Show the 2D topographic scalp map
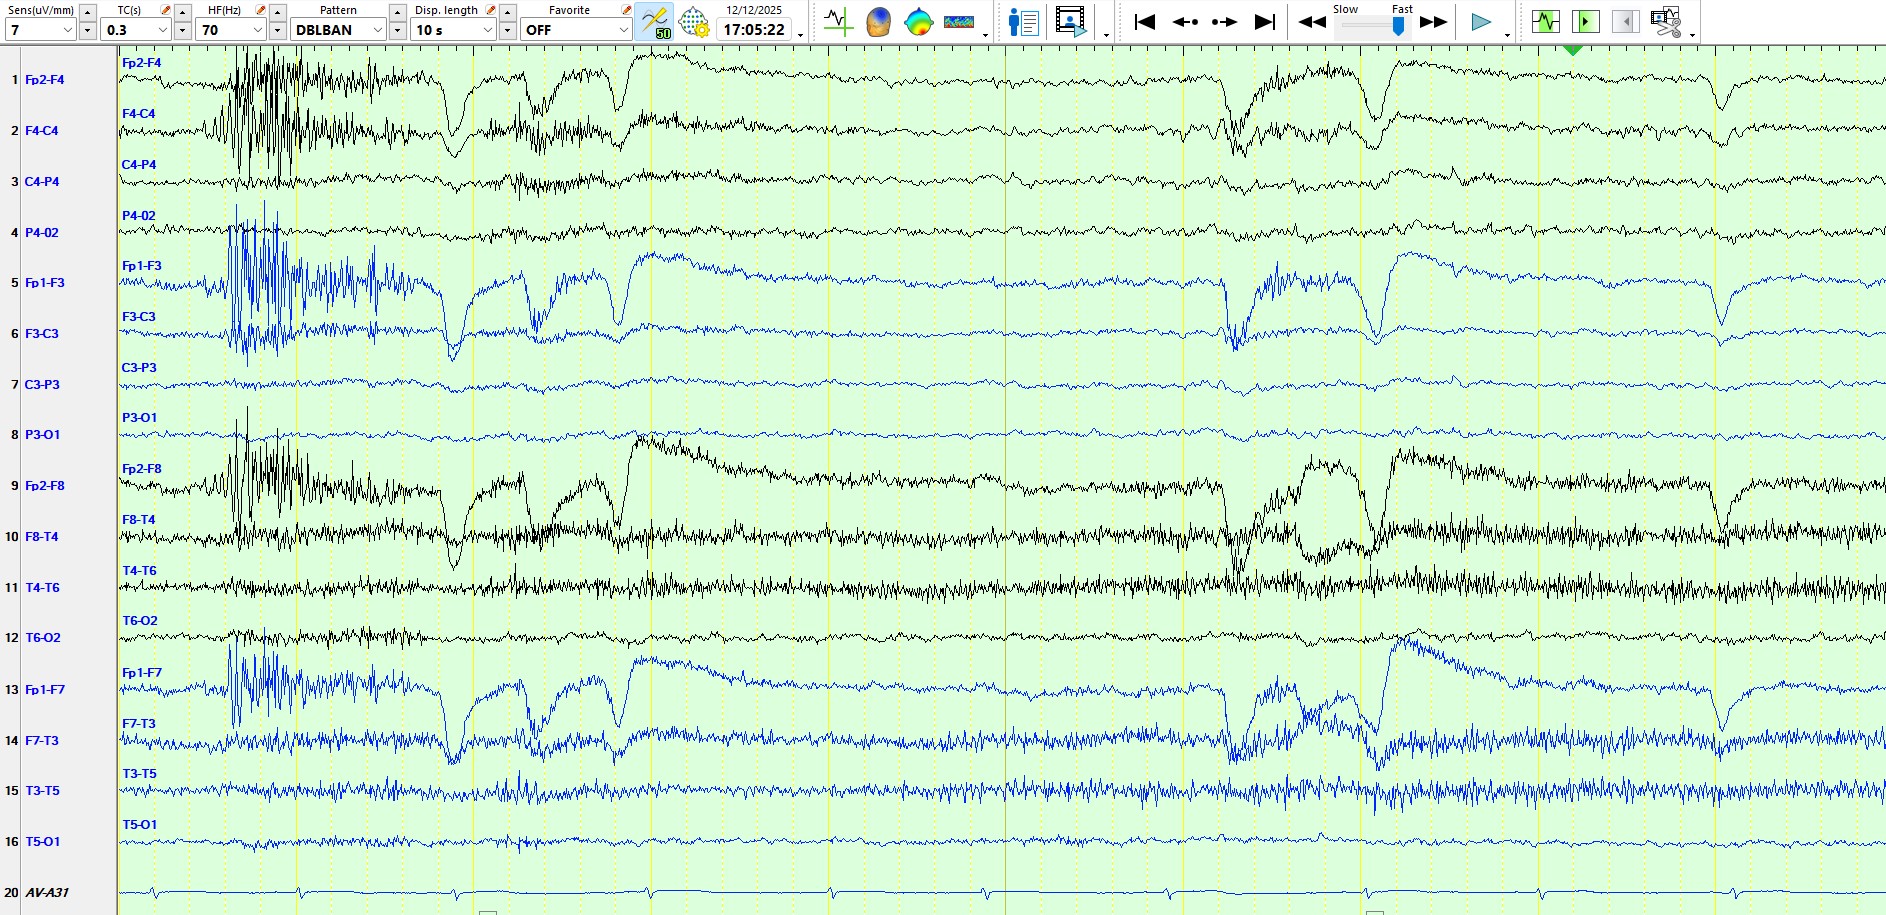Viewport: 1886px width, 915px height. point(918,21)
